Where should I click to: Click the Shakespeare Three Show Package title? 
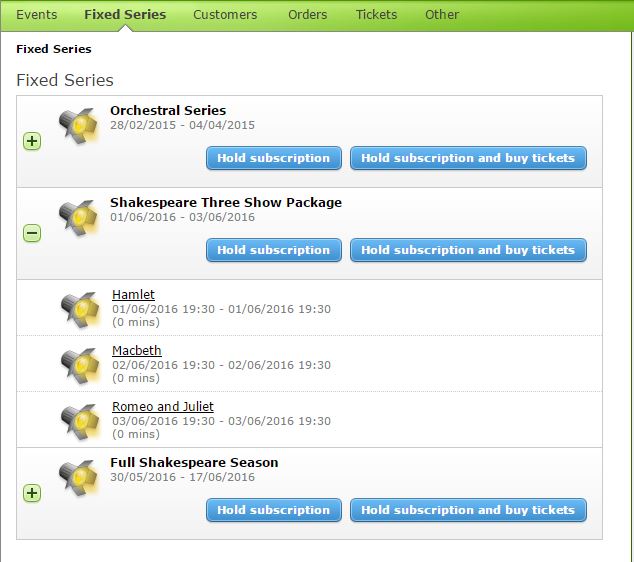click(226, 202)
